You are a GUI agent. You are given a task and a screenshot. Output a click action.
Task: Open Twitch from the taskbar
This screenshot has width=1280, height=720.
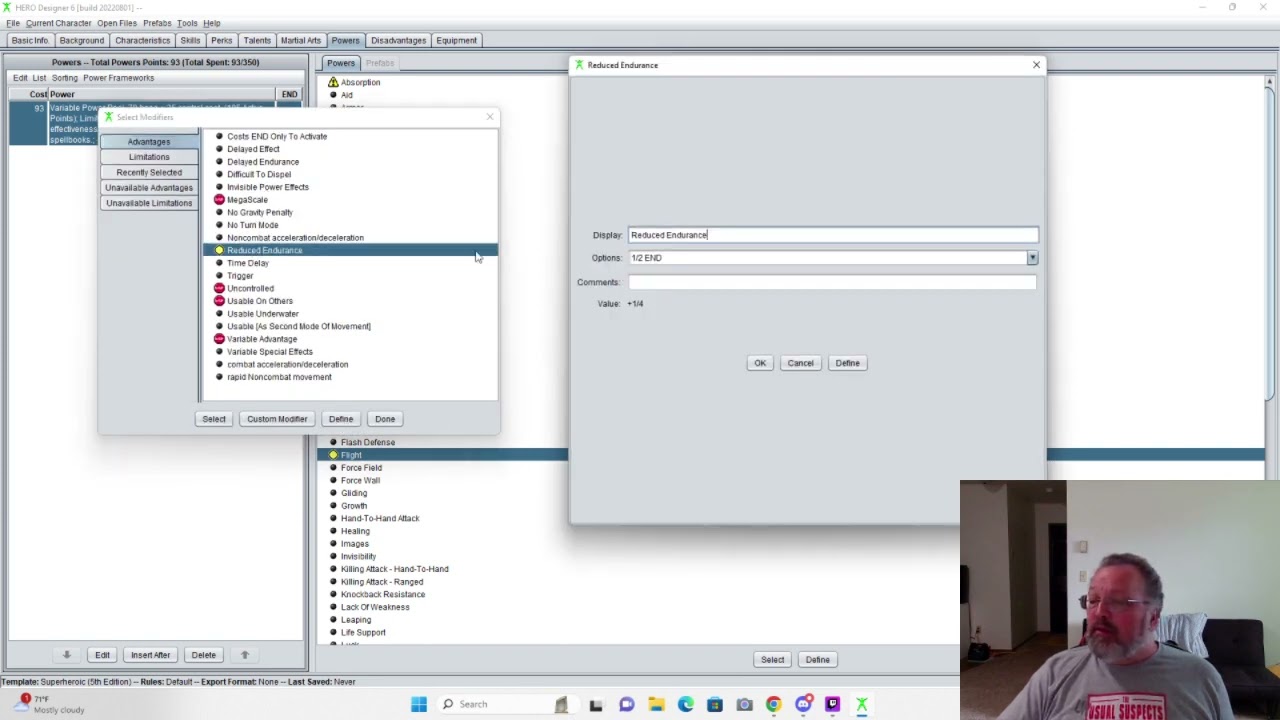[832, 704]
